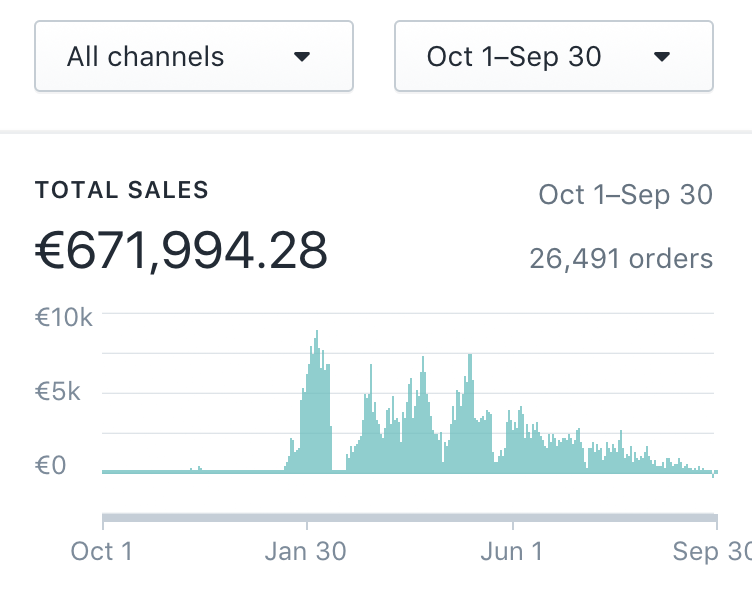The height and width of the screenshot is (598, 752).
Task: Expand the Oct 1–Sep 30 date range selector
Action: pos(553,56)
